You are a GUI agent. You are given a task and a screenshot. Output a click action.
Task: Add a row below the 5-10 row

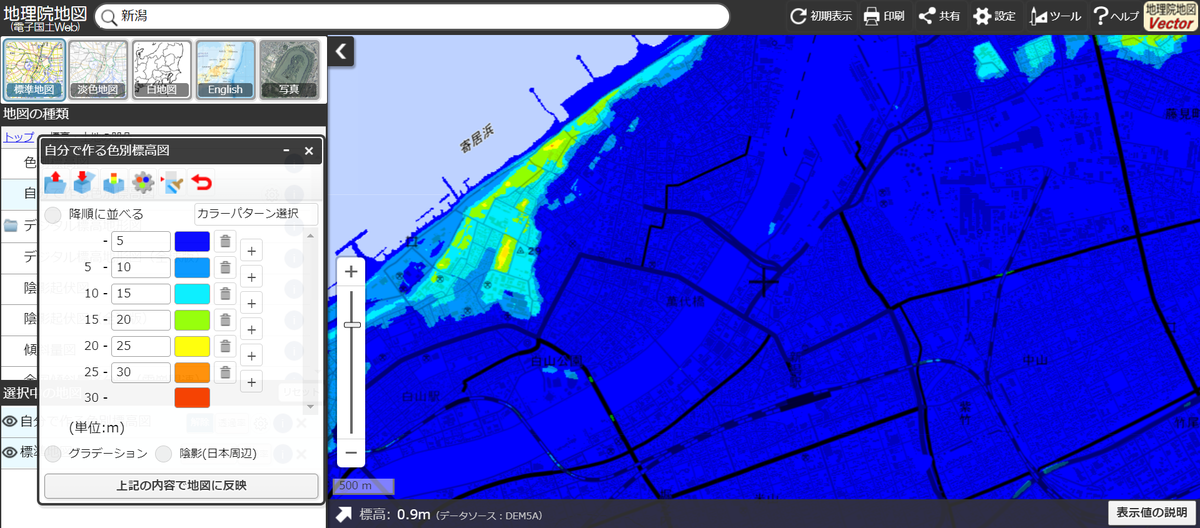tap(252, 278)
